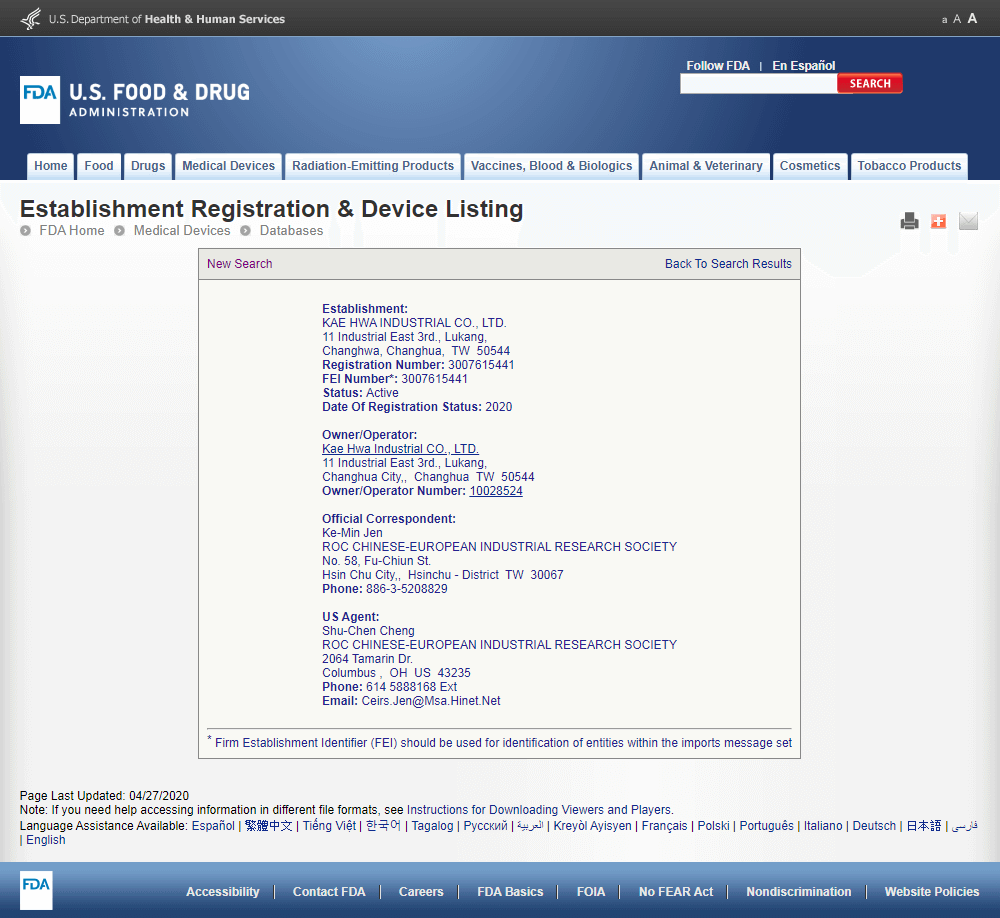
Task: Choose Русский language assistance
Action: pyautogui.click(x=485, y=825)
